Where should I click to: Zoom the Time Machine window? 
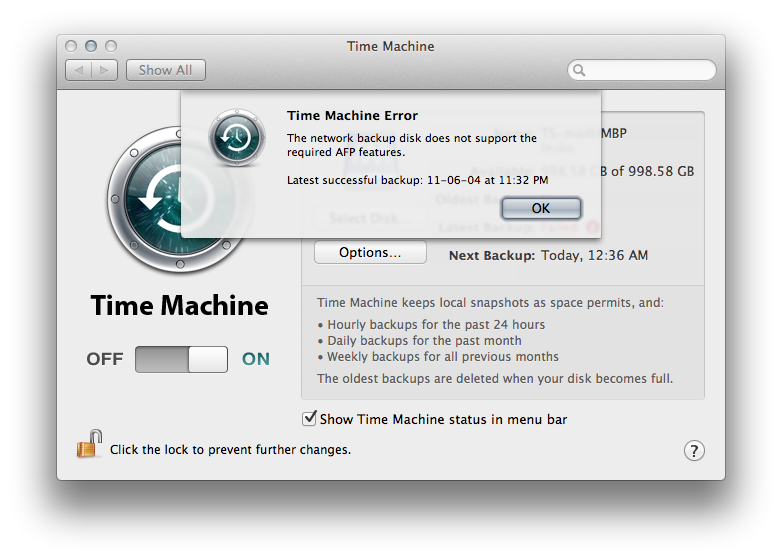click(x=111, y=46)
